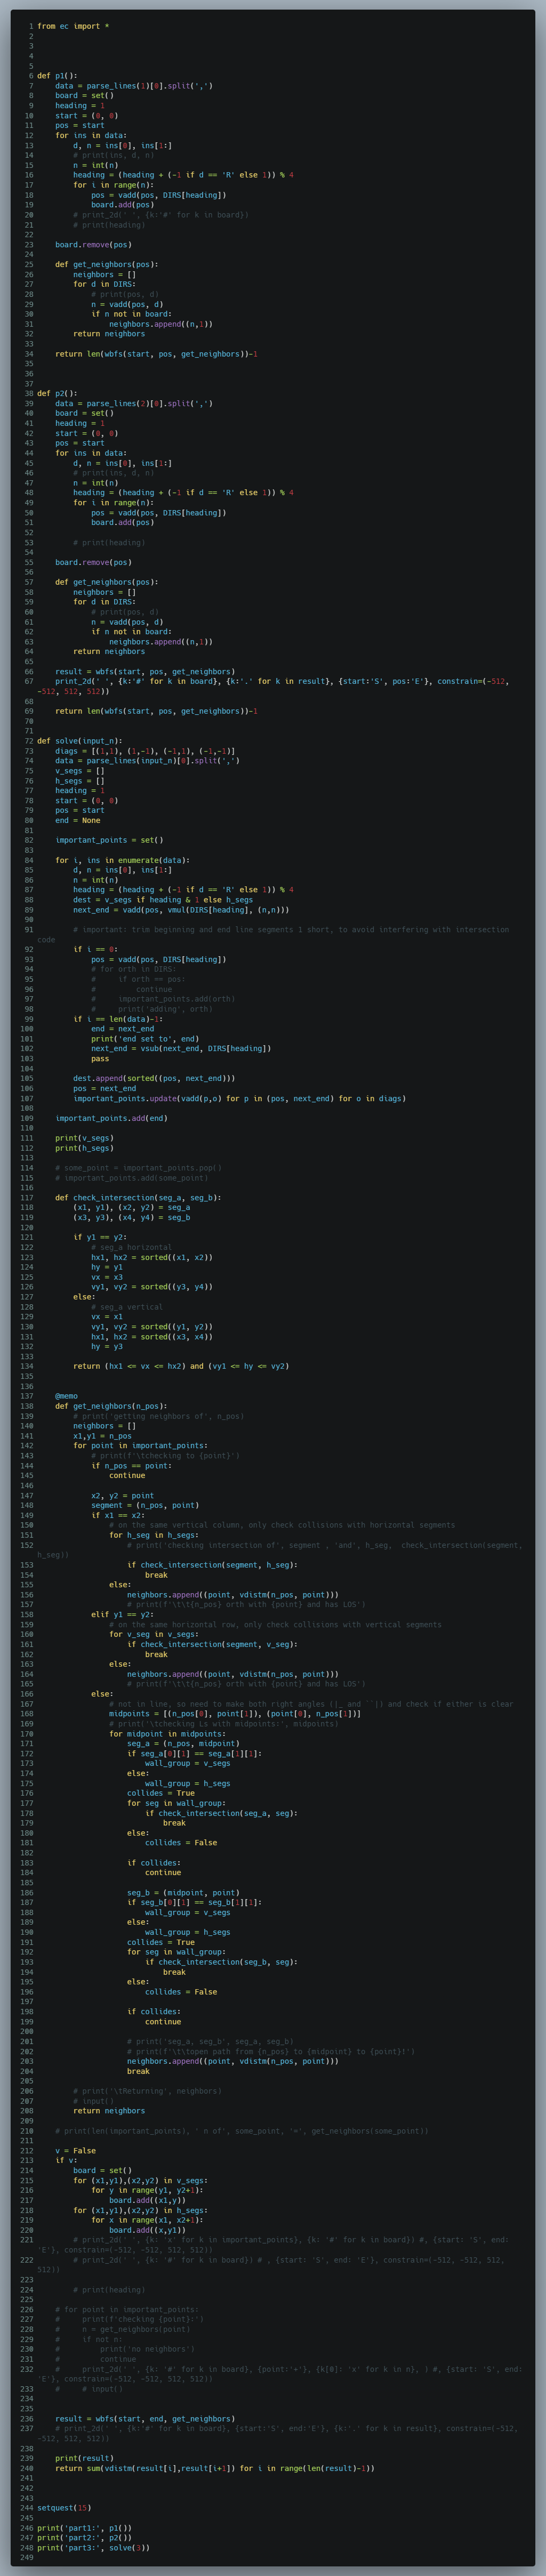
Task: Click 'def check_intersection(seg_a, seg_b):' line
Action: [x=138, y=1198]
